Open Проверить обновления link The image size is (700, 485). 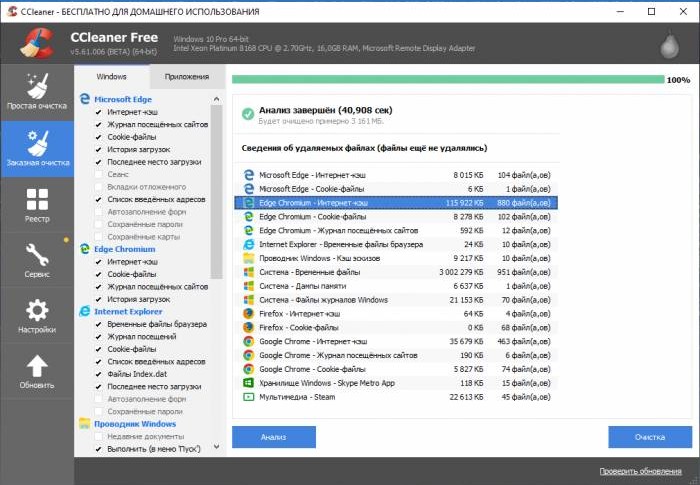click(x=640, y=471)
